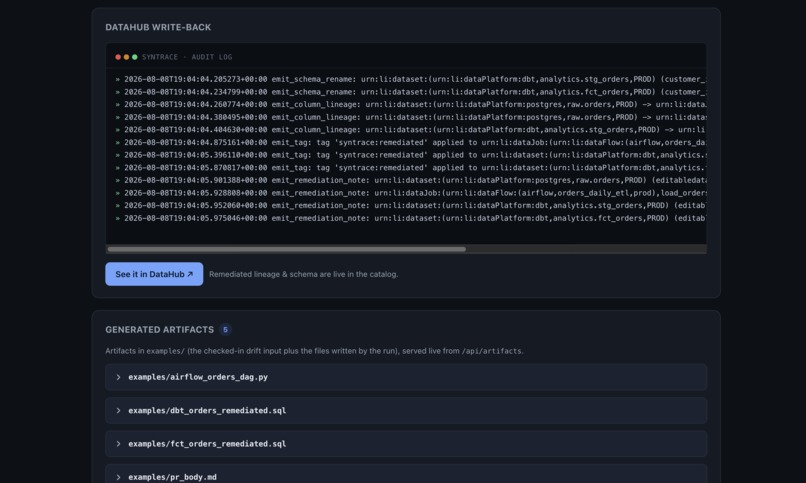This screenshot has width=806, height=483.
Task: Click the emit_column_lineage log line at 19:04:04.380495
Action: 411,117
